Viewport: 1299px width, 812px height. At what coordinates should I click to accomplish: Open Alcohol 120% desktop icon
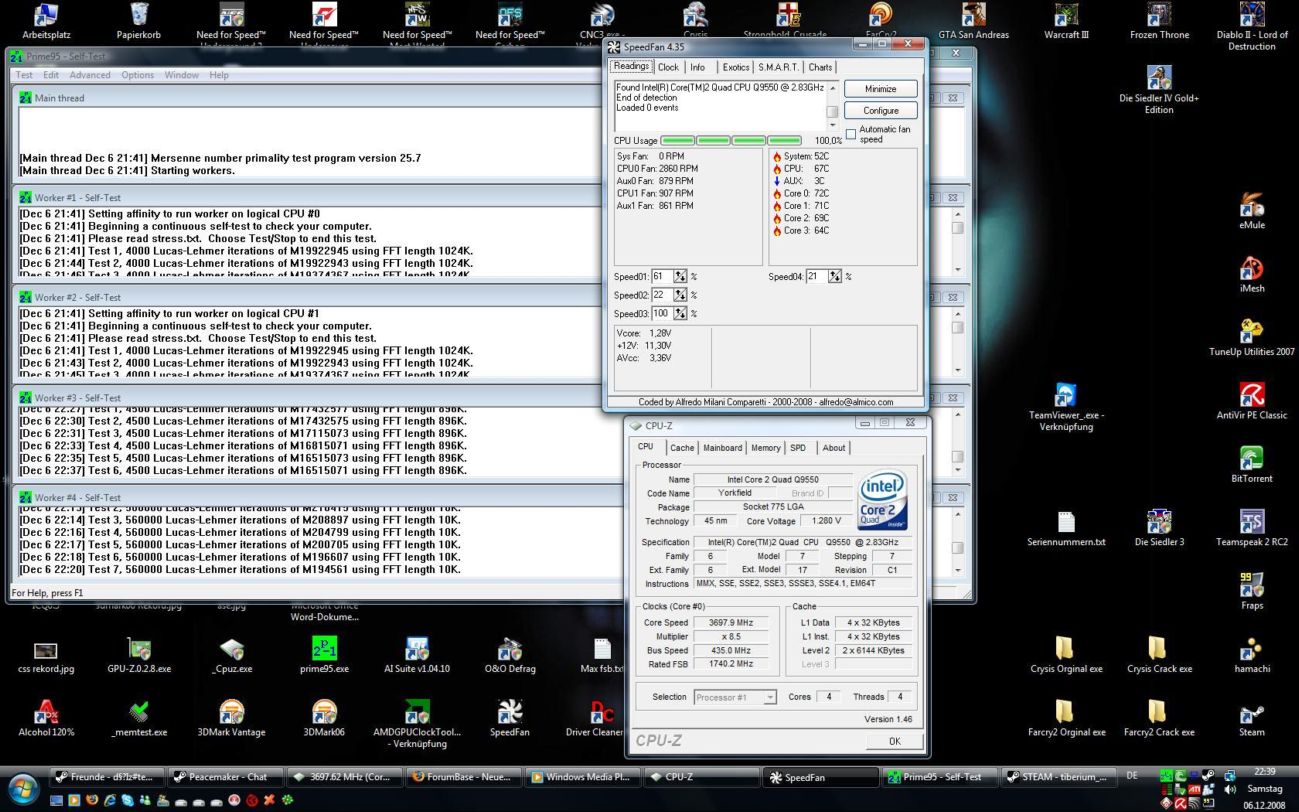(46, 716)
